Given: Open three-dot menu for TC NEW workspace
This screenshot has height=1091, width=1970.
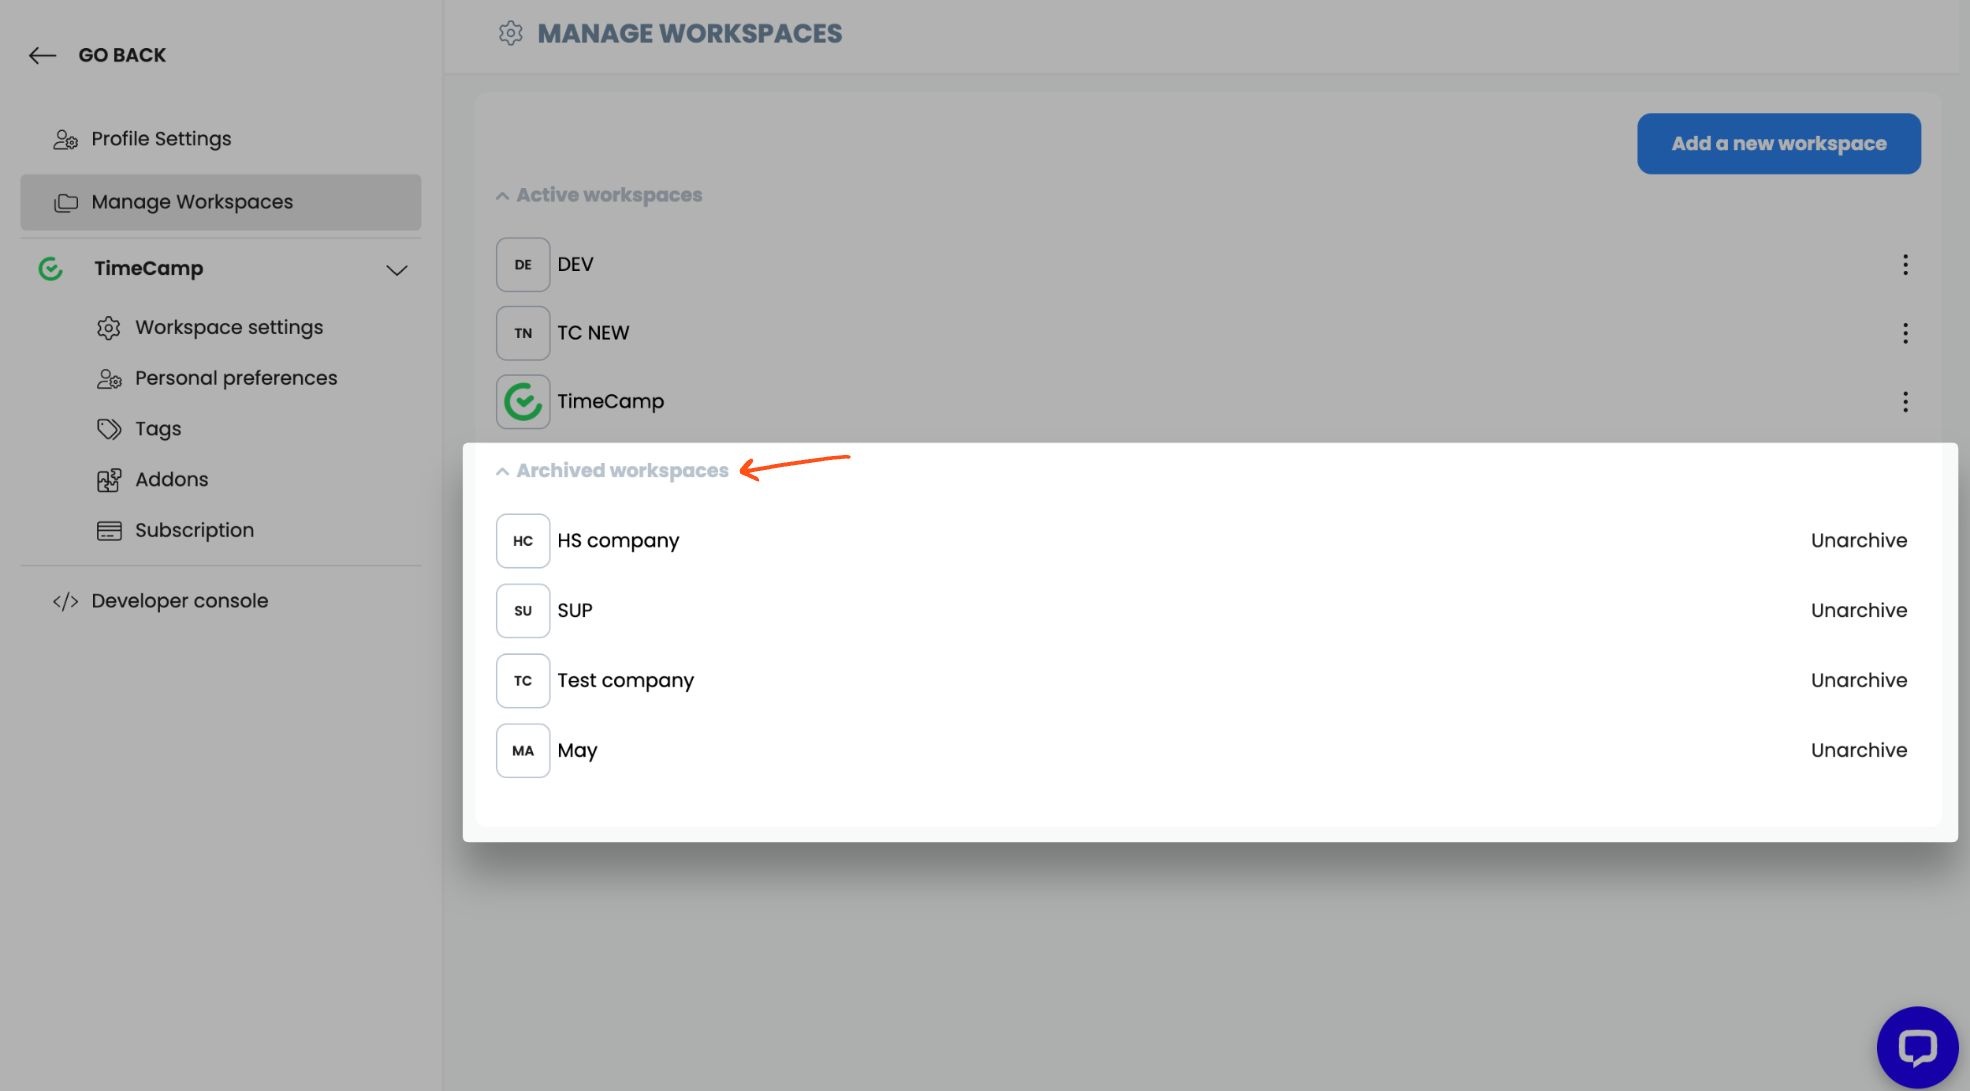Looking at the screenshot, I should (1905, 333).
